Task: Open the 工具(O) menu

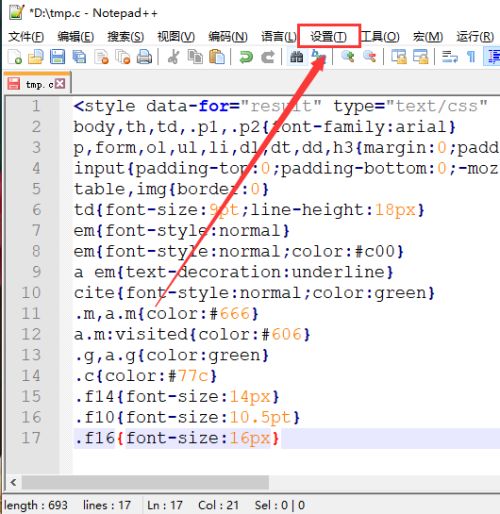Action: (380, 37)
